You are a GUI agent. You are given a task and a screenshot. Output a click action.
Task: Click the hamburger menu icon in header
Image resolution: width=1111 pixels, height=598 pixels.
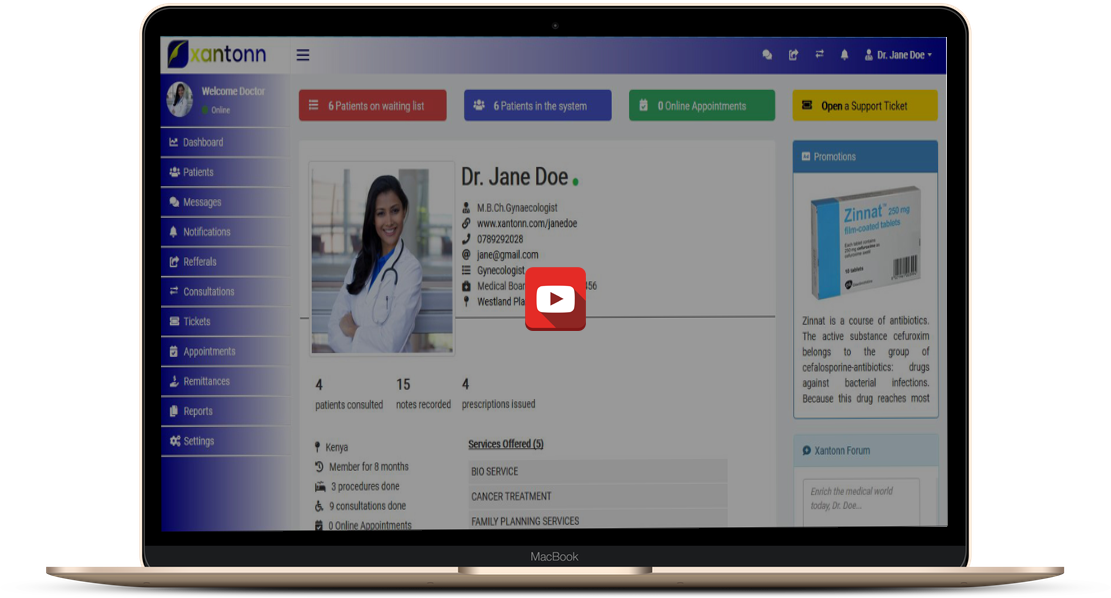click(303, 55)
